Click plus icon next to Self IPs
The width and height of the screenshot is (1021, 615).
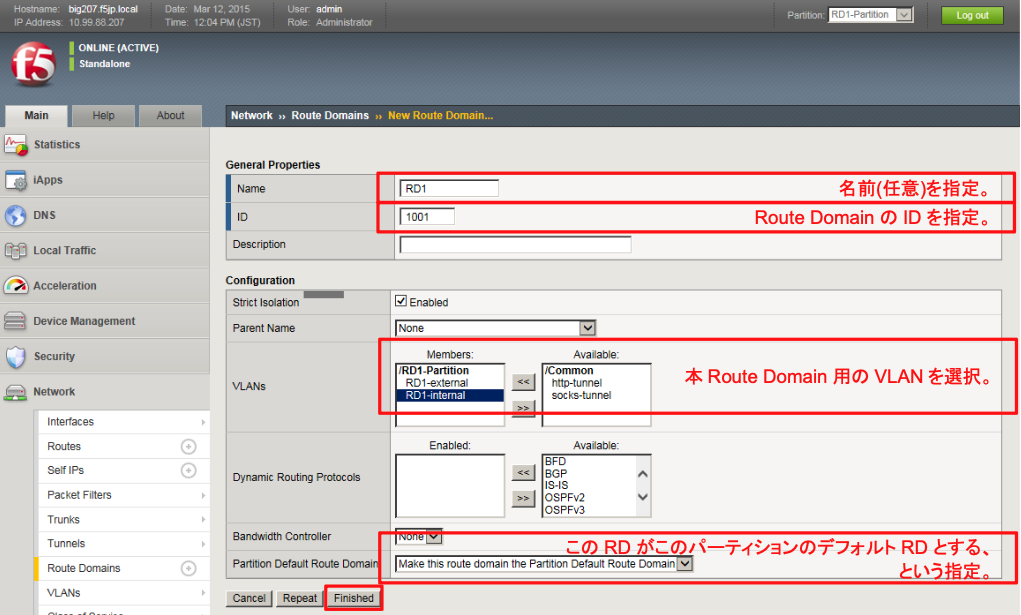coord(188,470)
